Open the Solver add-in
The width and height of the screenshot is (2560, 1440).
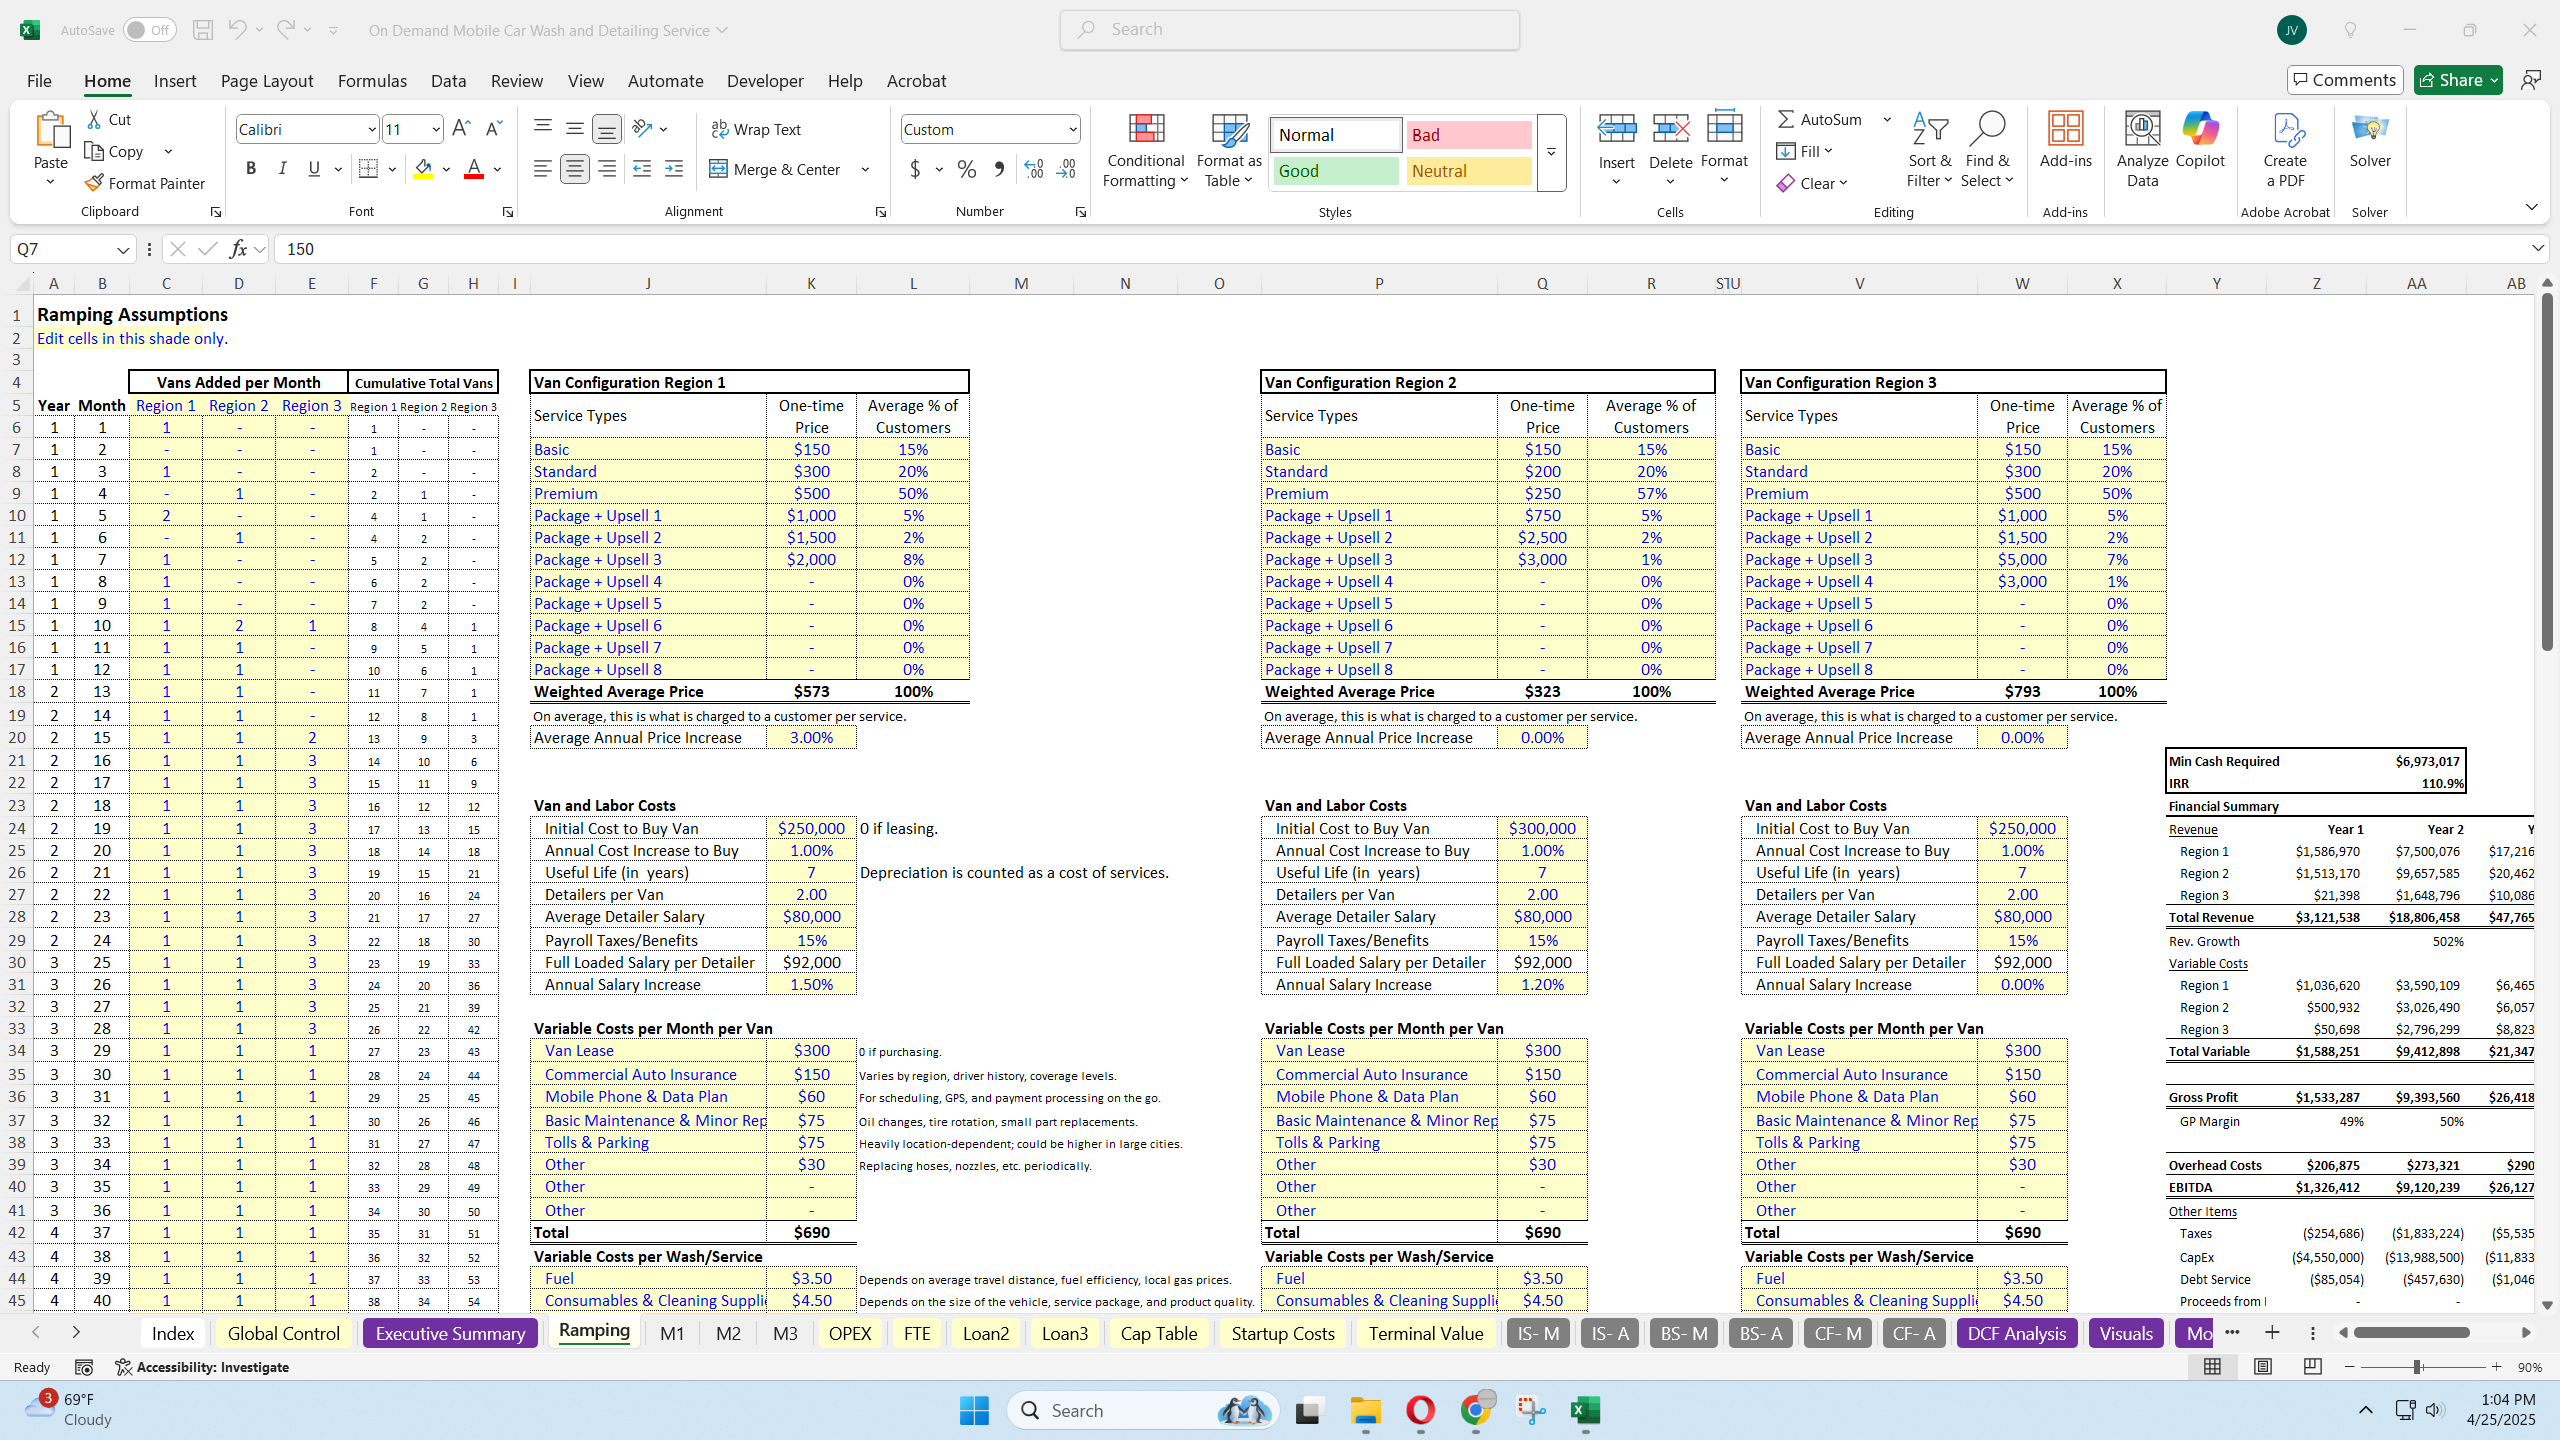[x=2369, y=148]
